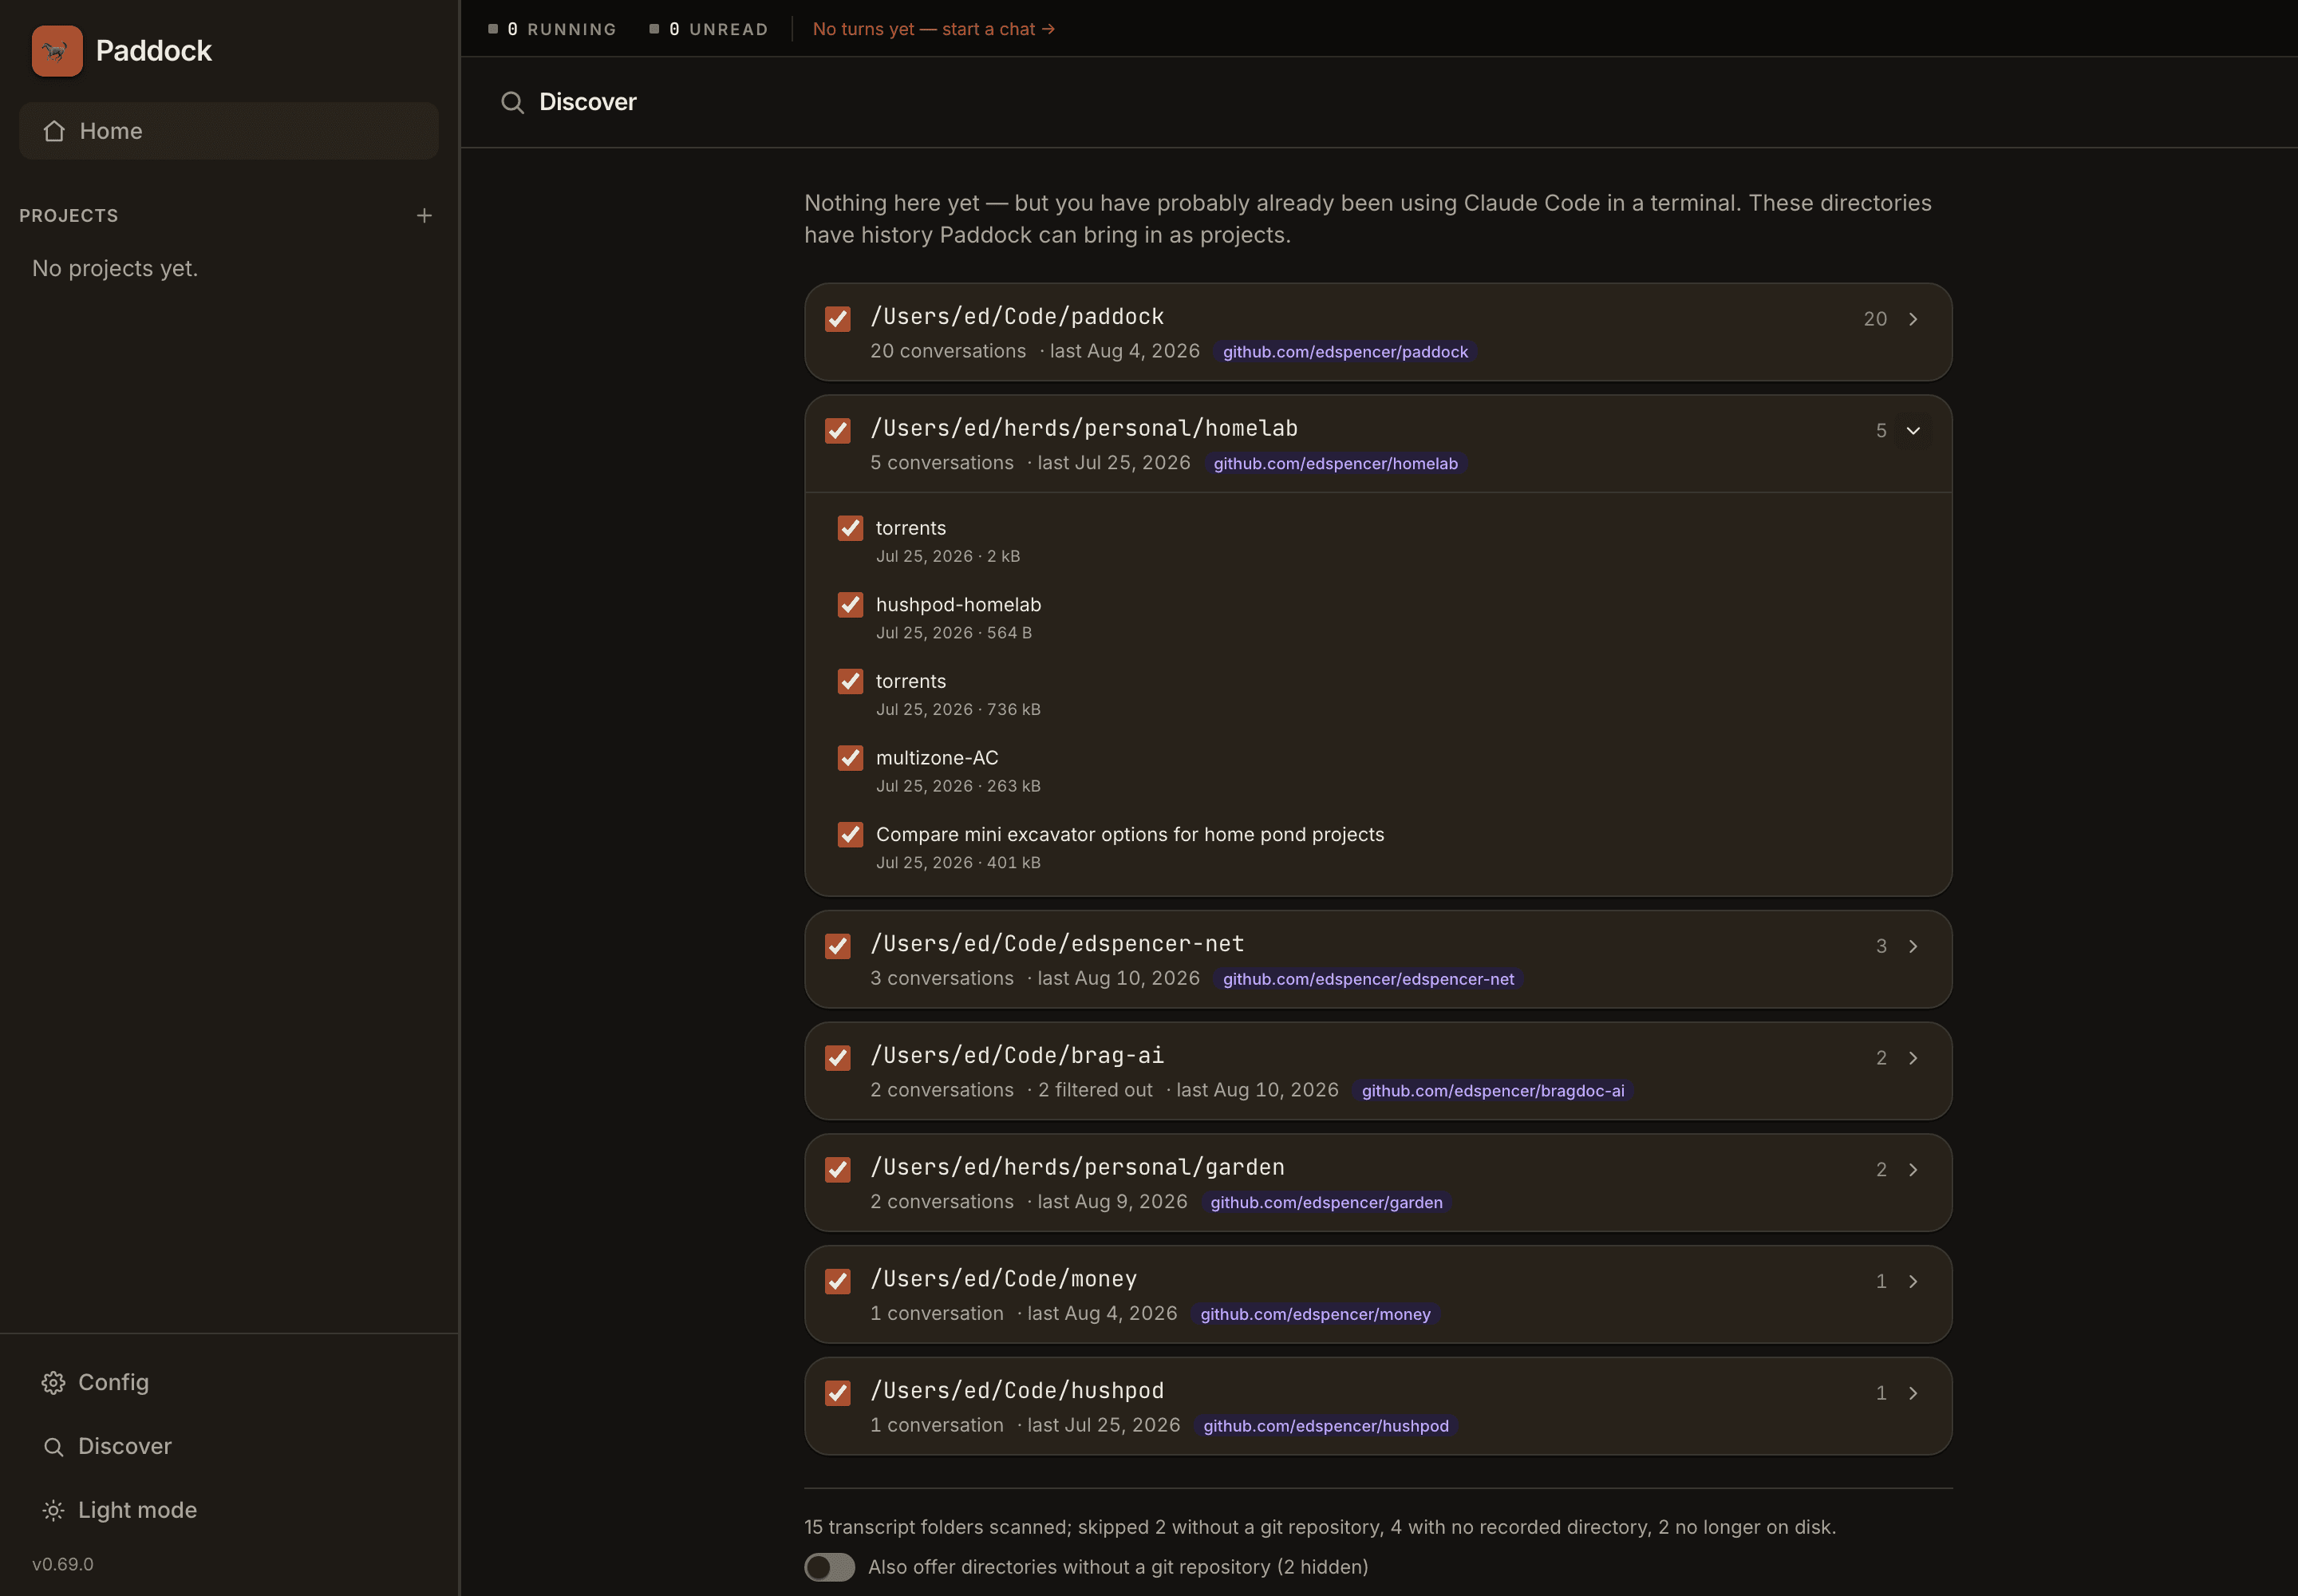Uncheck the first torrents 2 kB conversation
The height and width of the screenshot is (1596, 2298).
click(x=850, y=528)
